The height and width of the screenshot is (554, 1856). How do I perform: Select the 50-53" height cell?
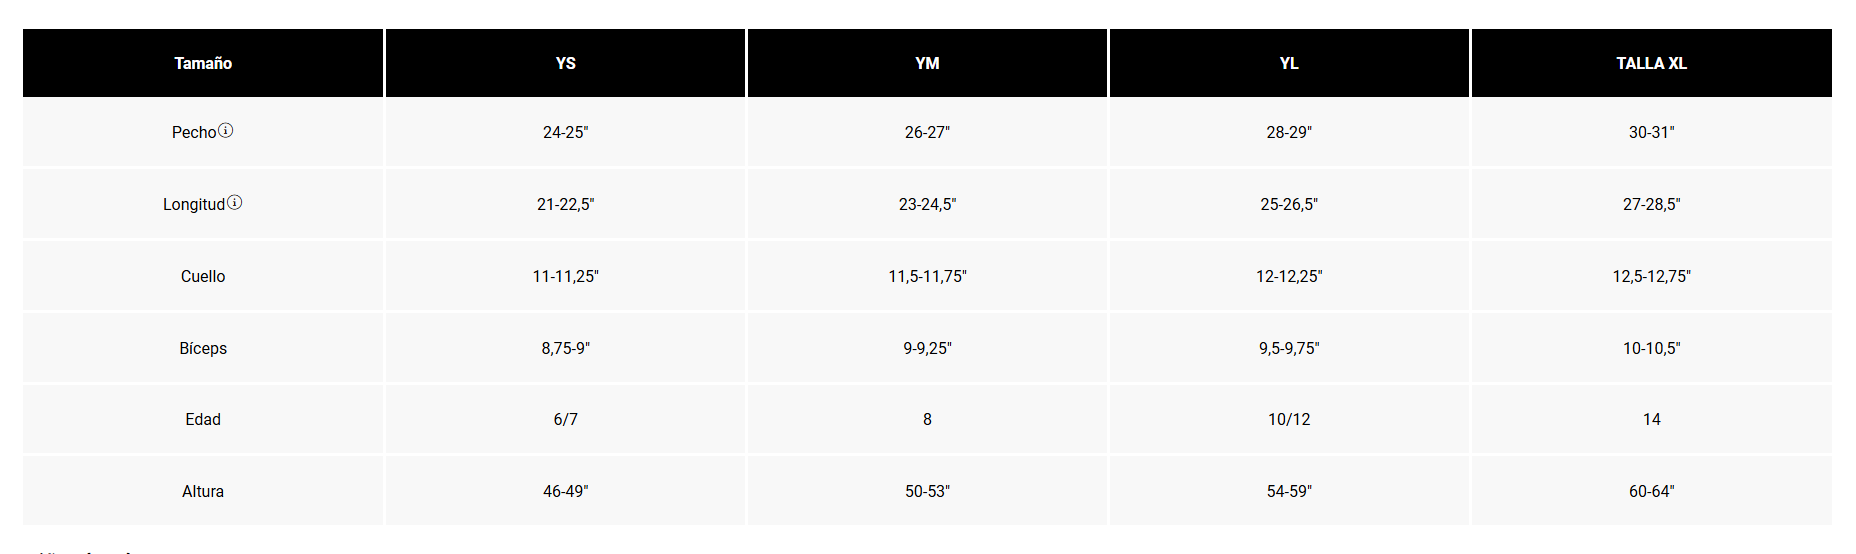coord(927,491)
